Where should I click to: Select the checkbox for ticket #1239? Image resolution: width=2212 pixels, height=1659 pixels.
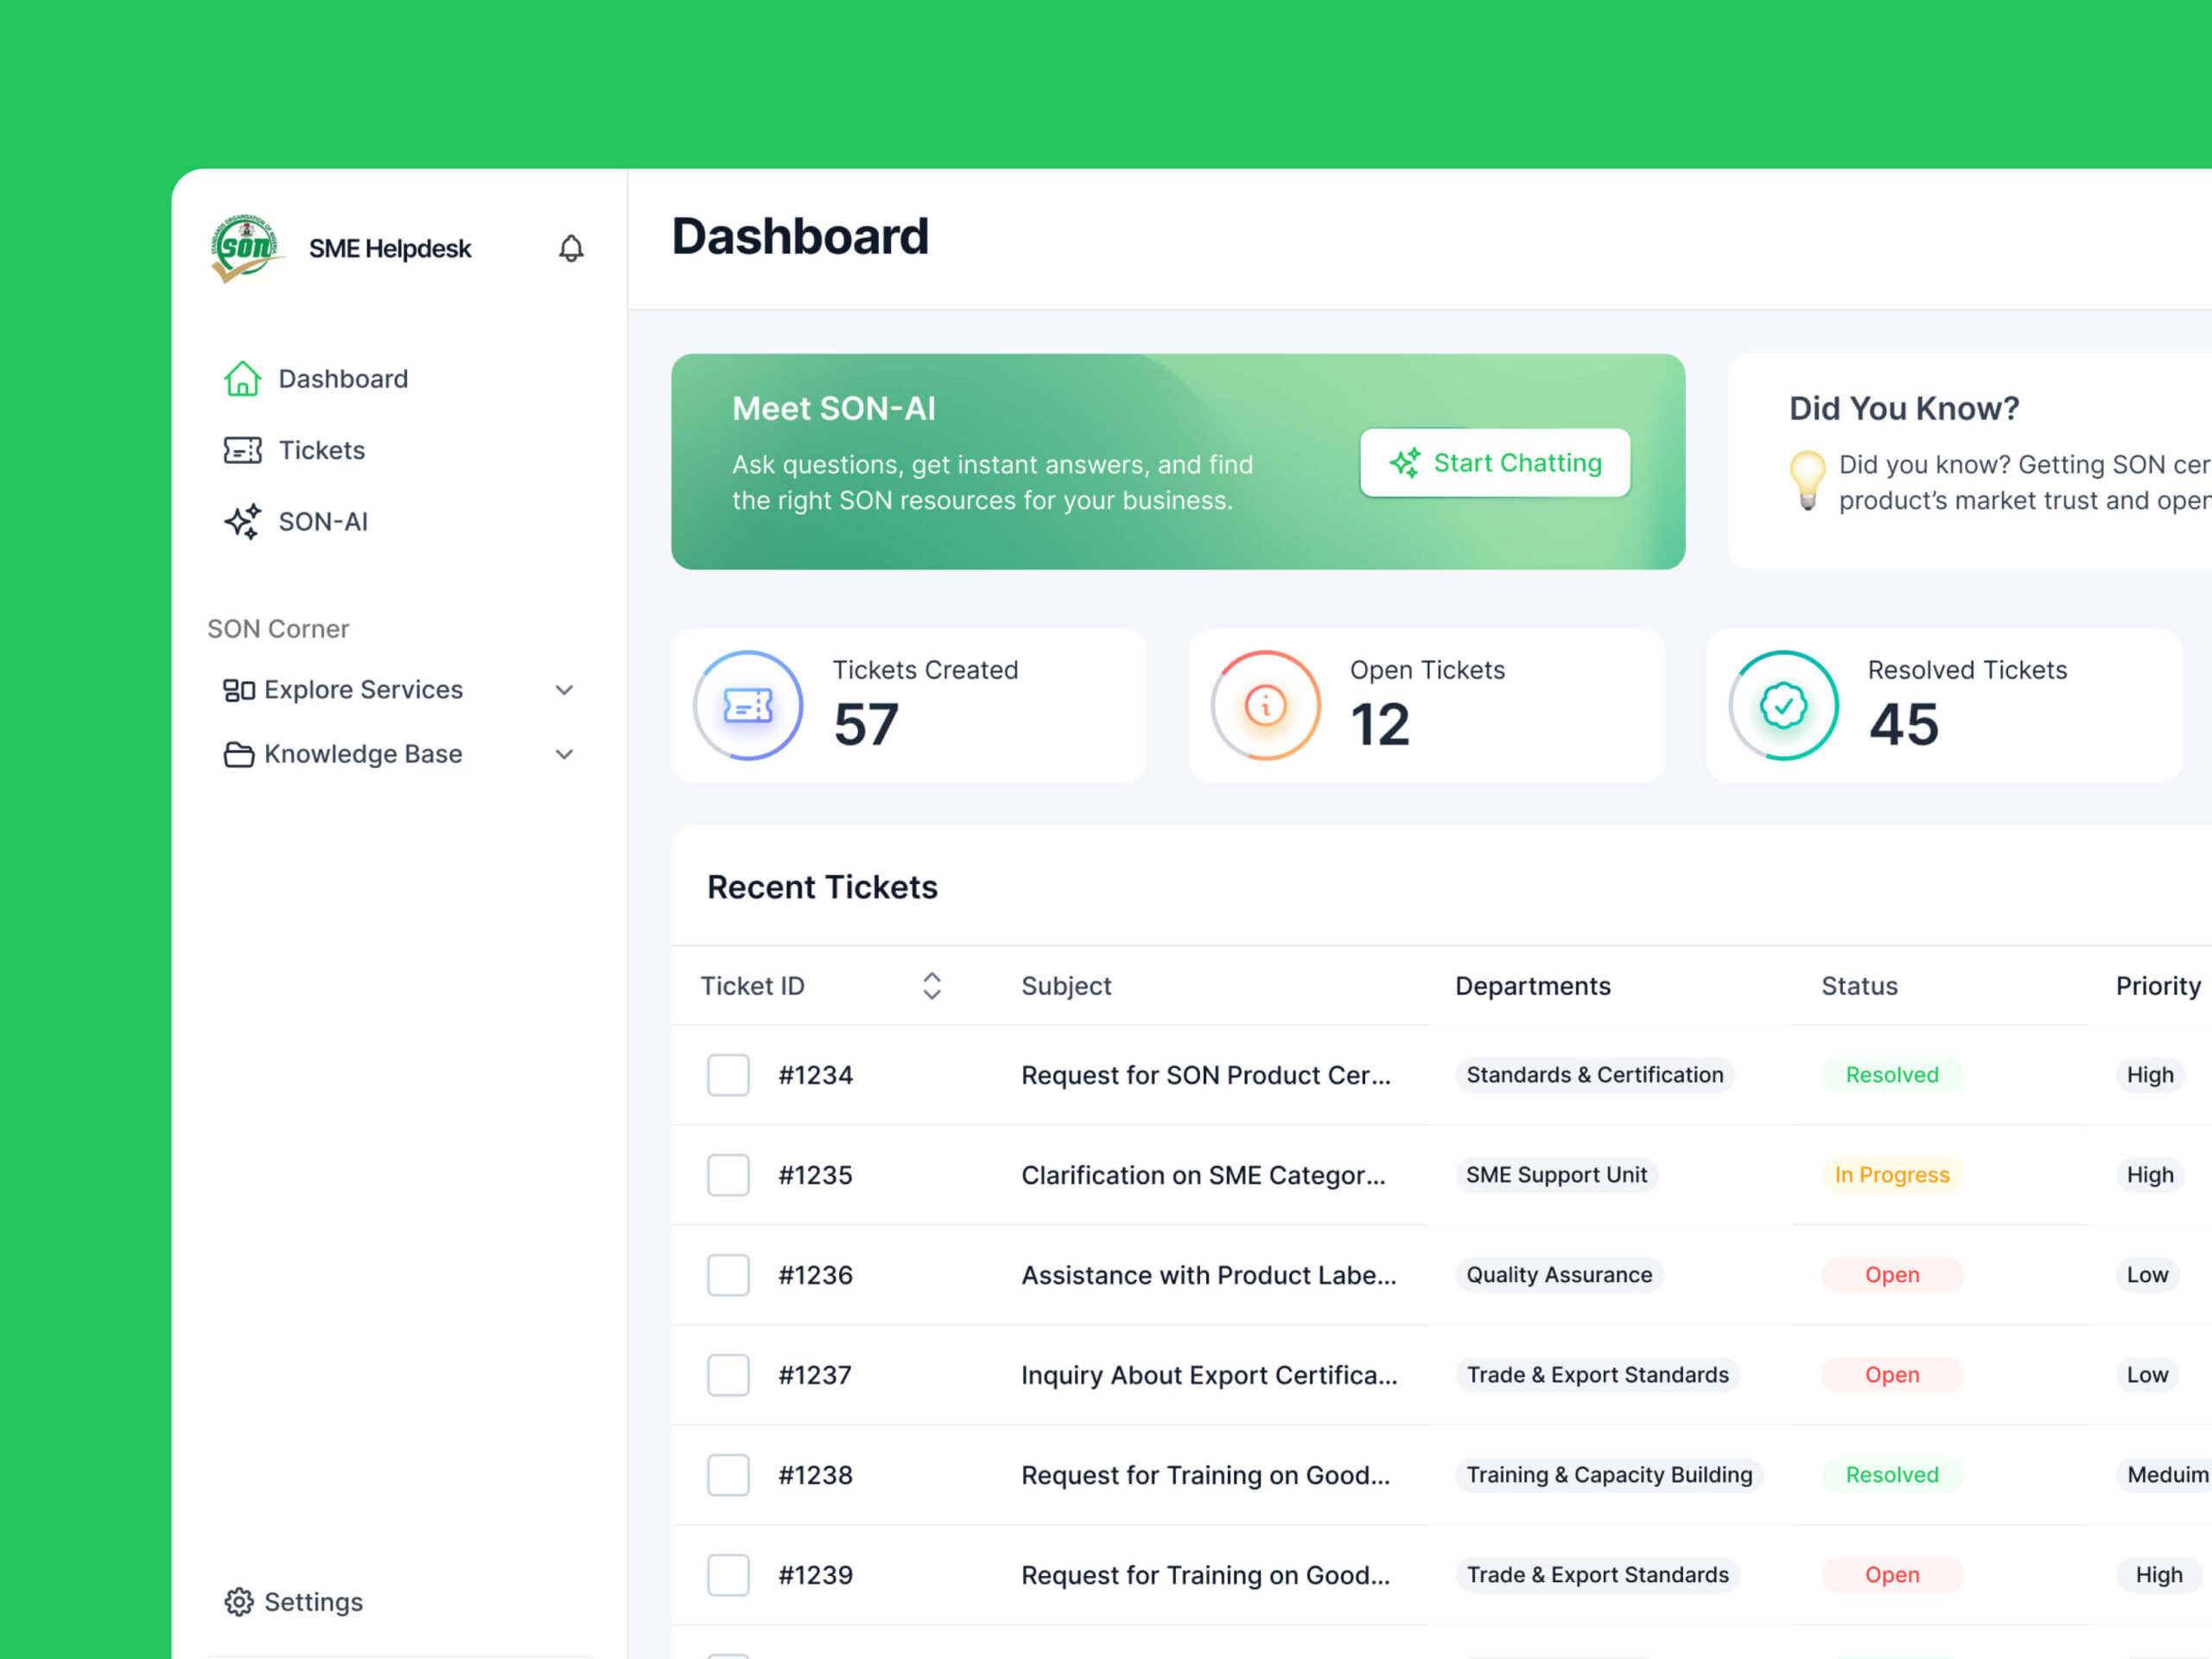coord(728,1575)
